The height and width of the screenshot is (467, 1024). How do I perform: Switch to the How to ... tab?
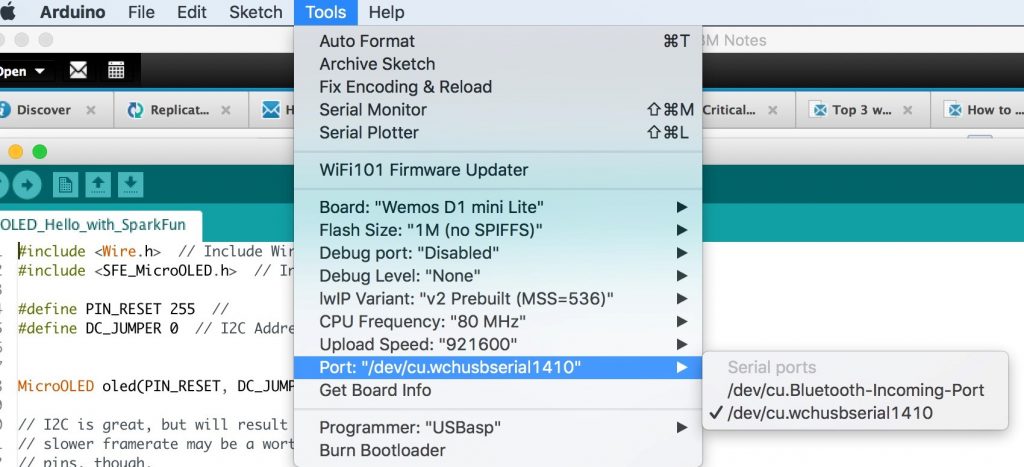[x=978, y=110]
